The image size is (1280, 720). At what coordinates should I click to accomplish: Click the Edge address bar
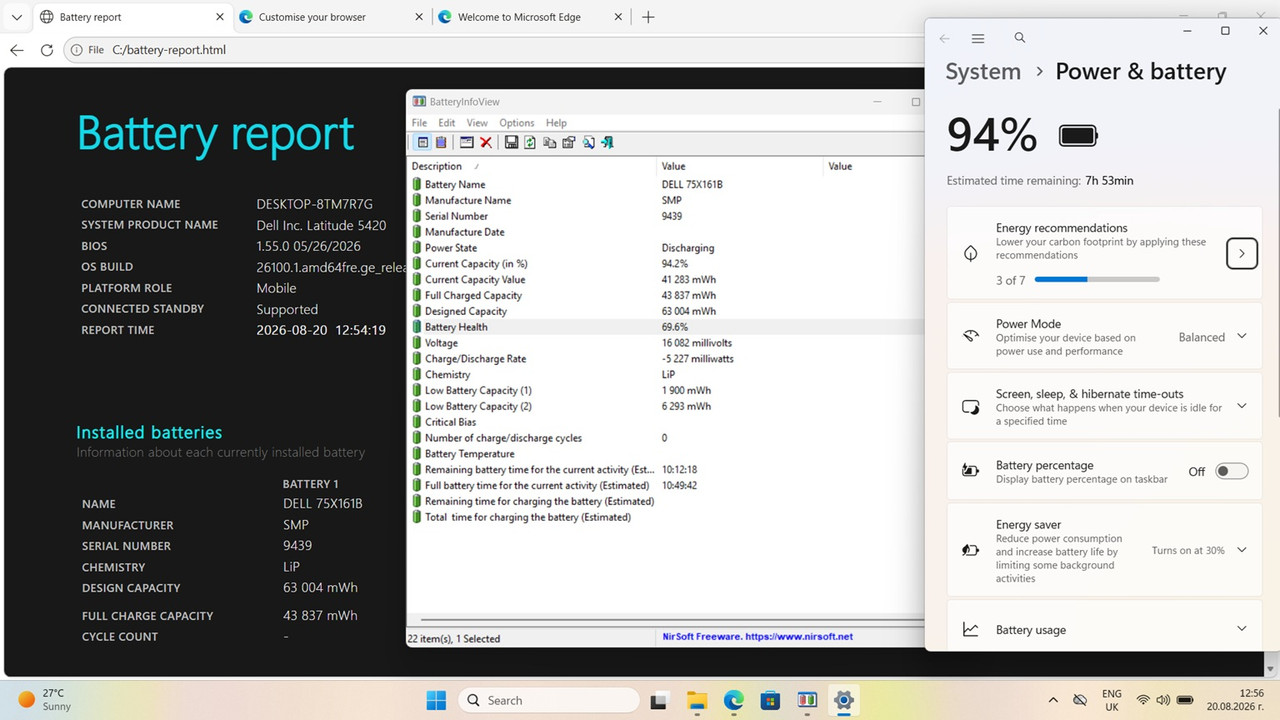click(494, 50)
